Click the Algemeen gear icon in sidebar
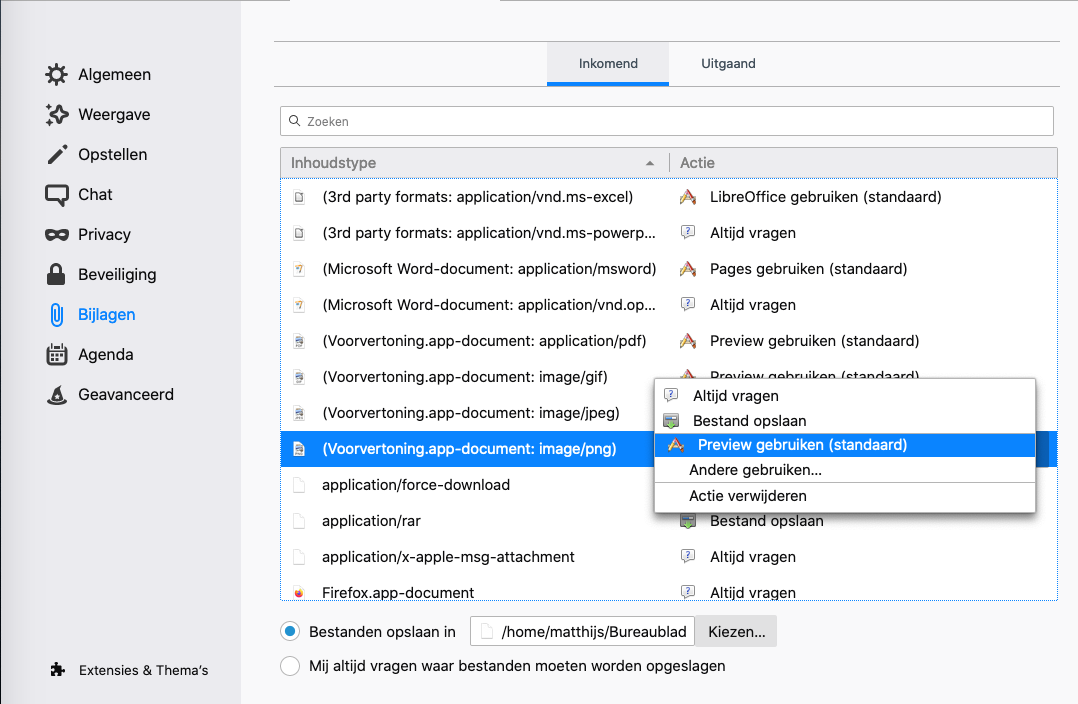The height and width of the screenshot is (704, 1078). (57, 75)
